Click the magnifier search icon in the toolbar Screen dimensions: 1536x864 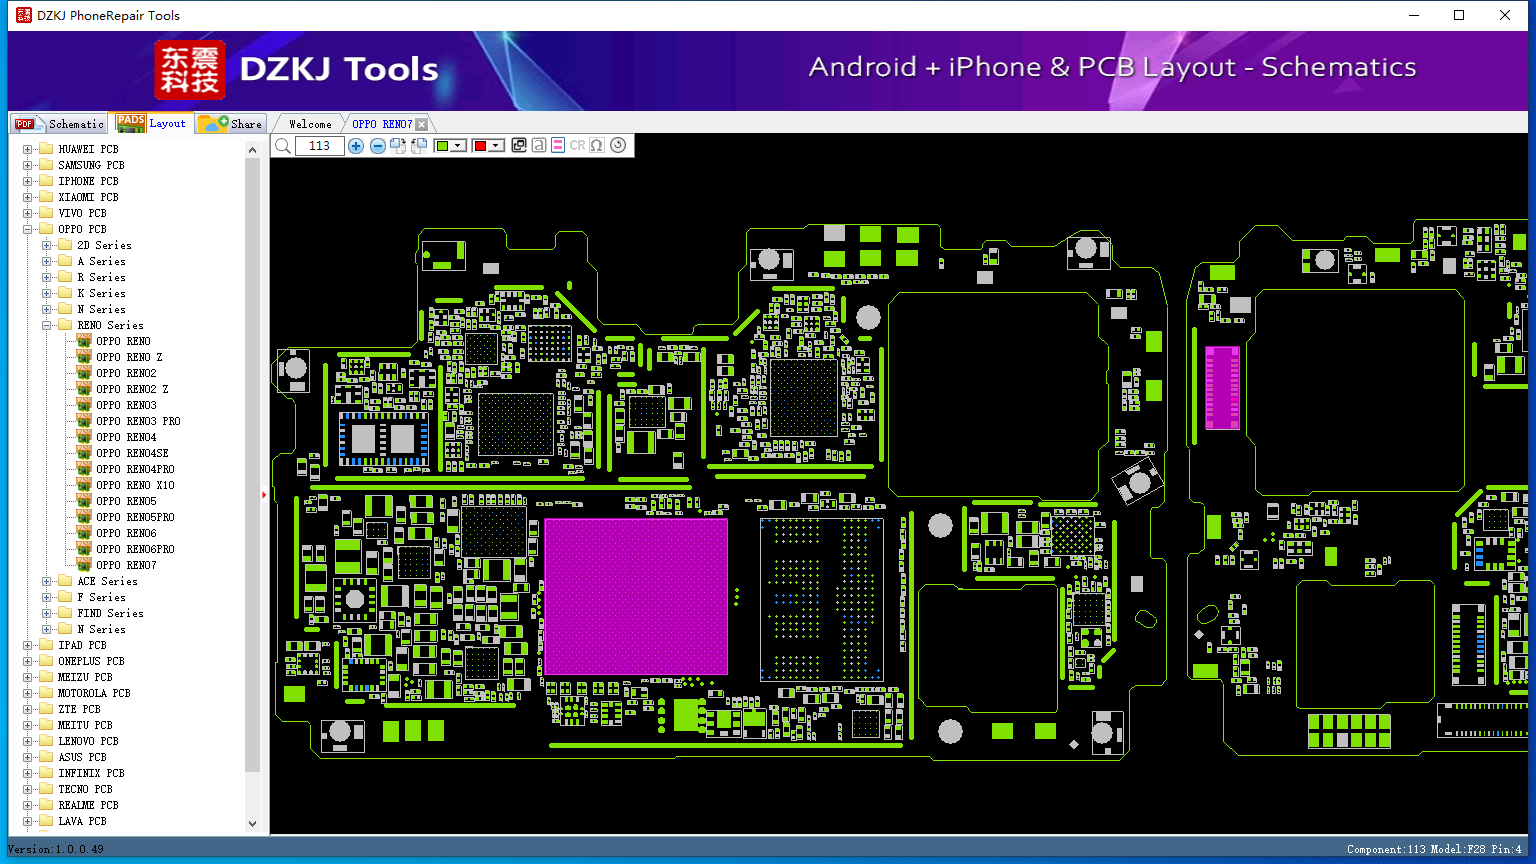point(283,146)
